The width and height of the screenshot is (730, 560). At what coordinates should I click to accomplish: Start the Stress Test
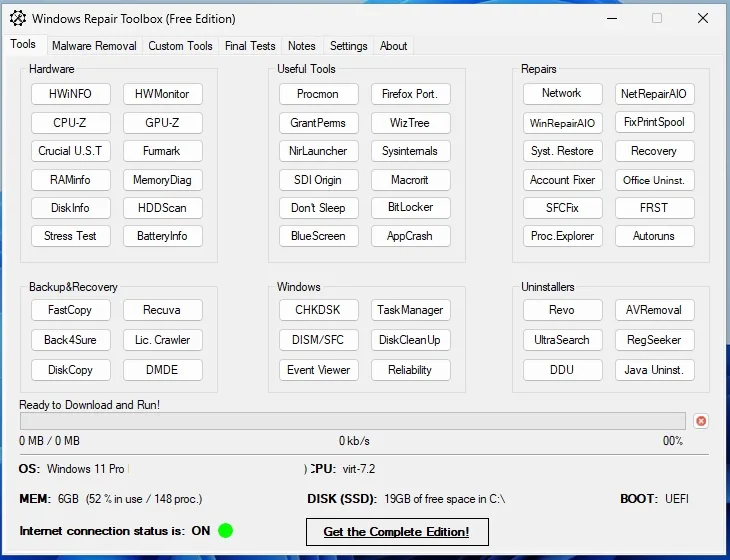click(x=71, y=236)
